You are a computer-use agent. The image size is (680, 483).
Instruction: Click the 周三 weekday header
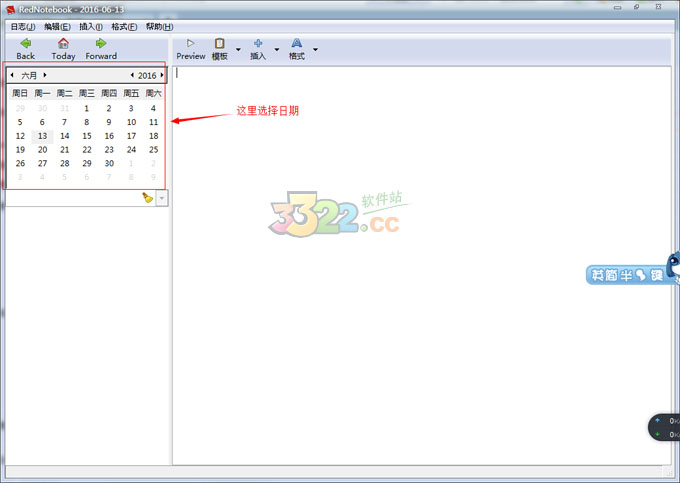point(87,93)
